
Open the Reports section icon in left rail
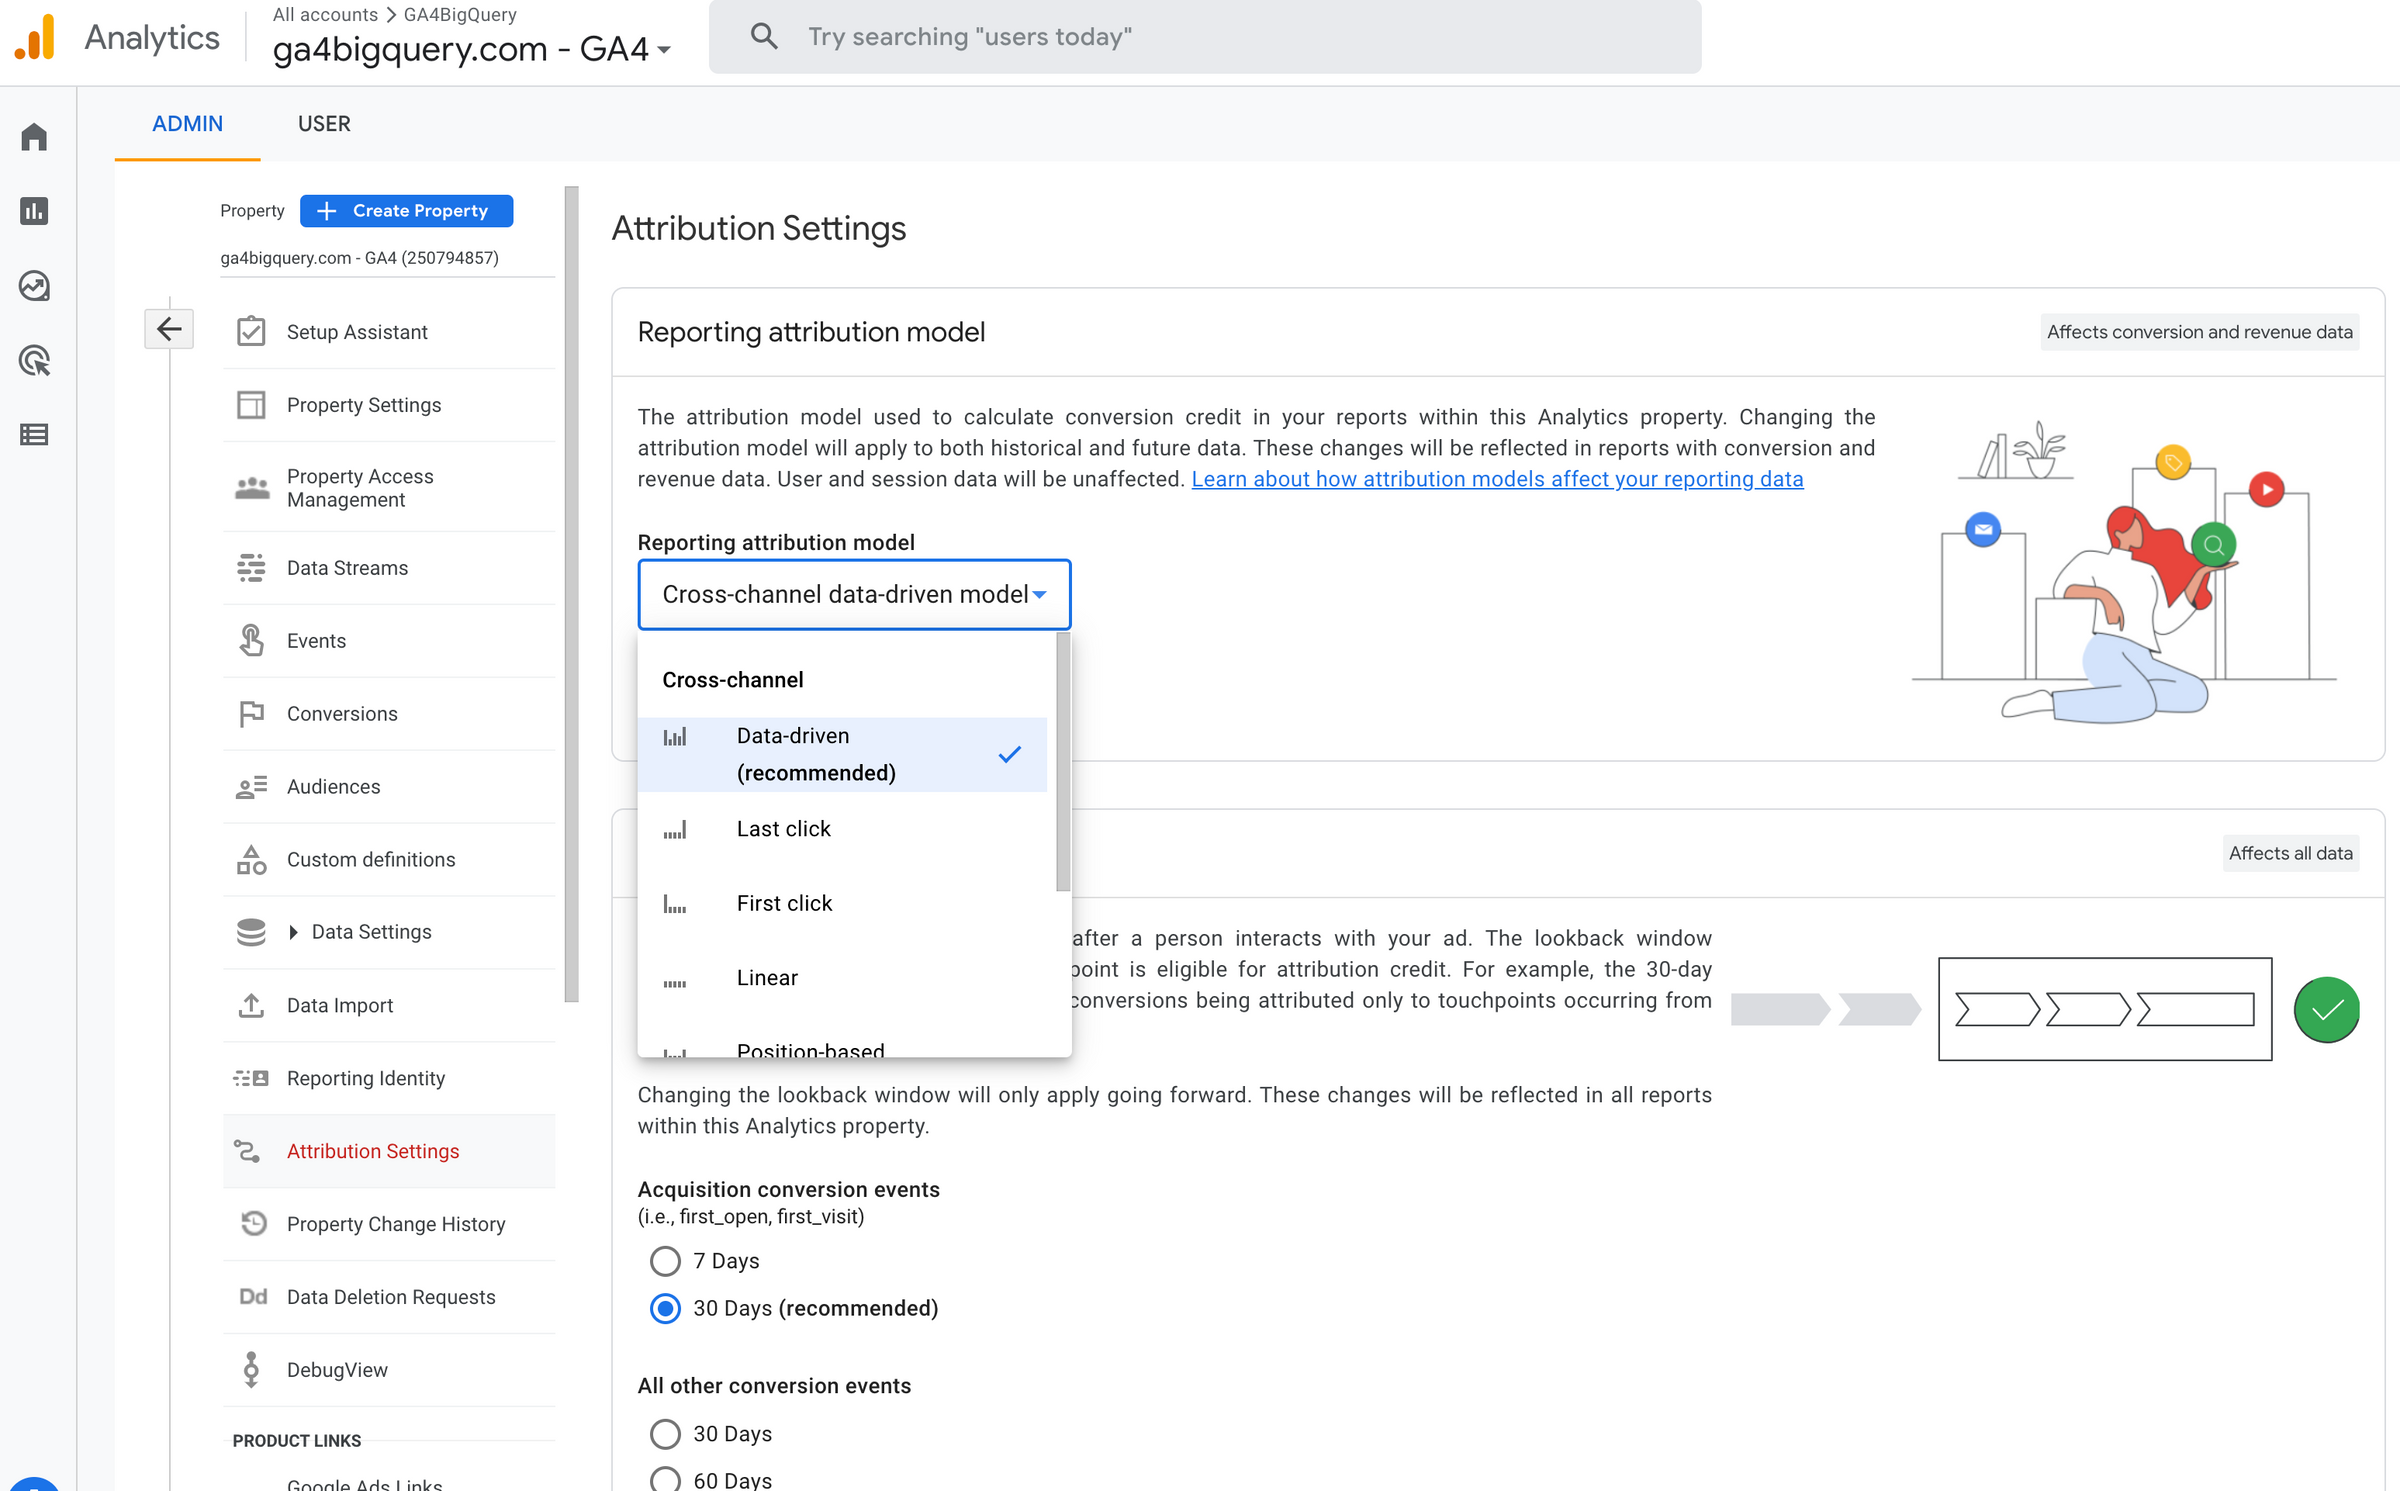pyautogui.click(x=34, y=211)
